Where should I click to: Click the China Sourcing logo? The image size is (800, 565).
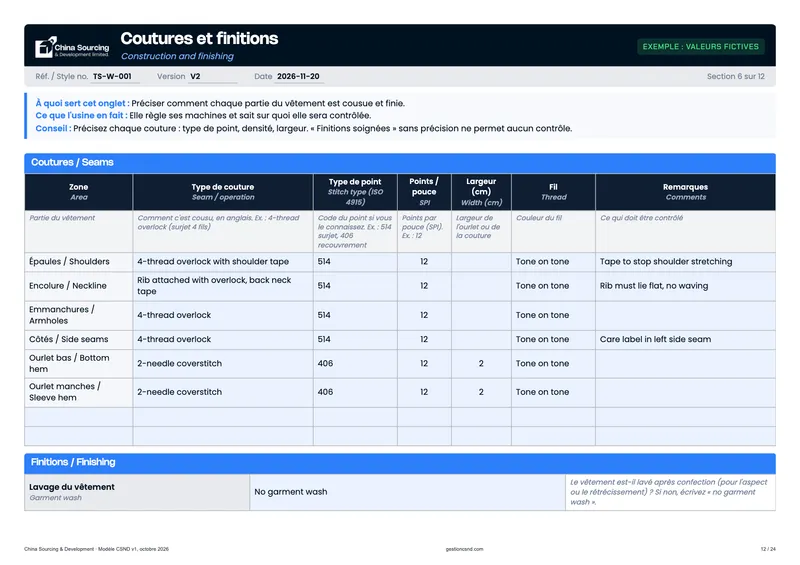coord(72,47)
